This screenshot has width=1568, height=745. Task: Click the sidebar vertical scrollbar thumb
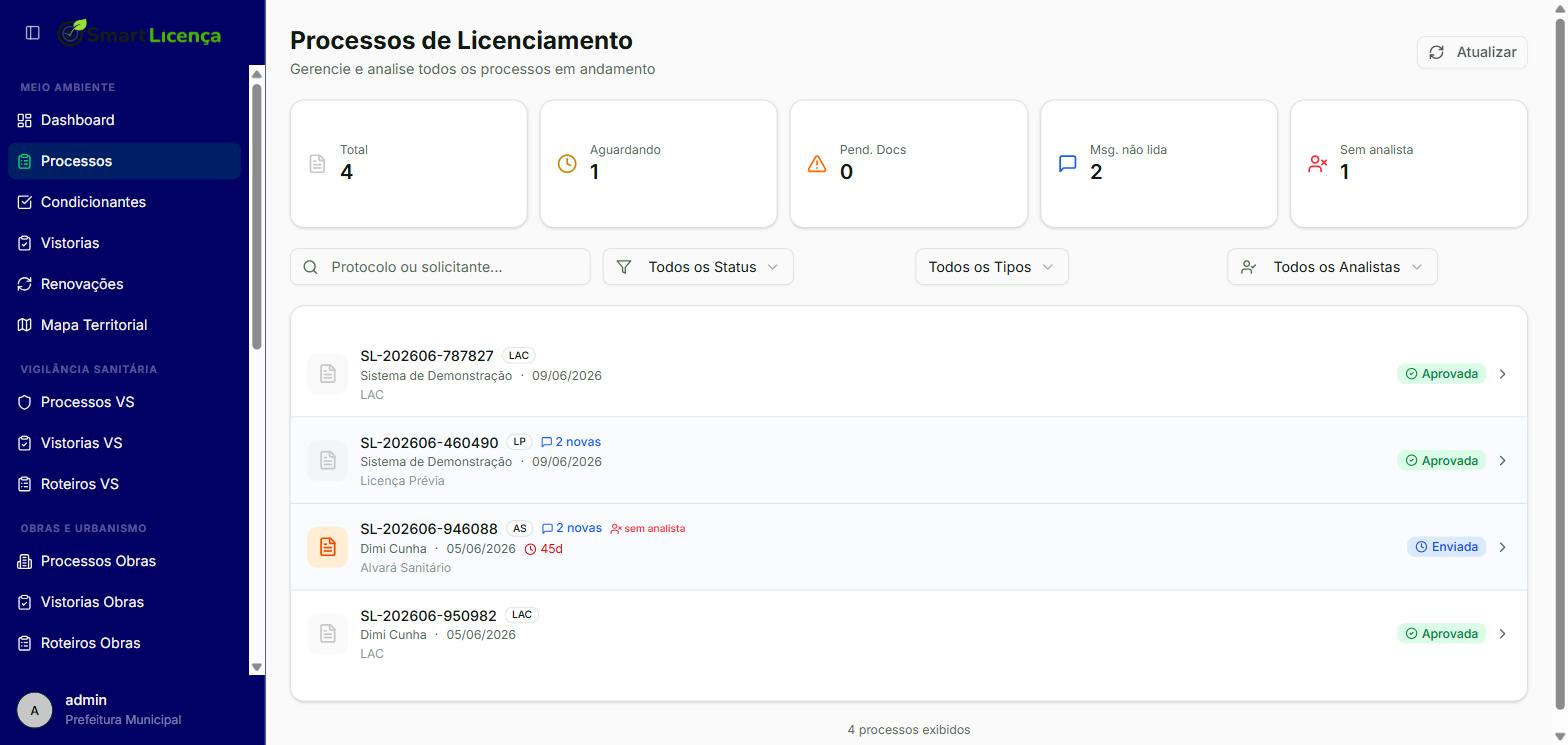[x=257, y=217]
